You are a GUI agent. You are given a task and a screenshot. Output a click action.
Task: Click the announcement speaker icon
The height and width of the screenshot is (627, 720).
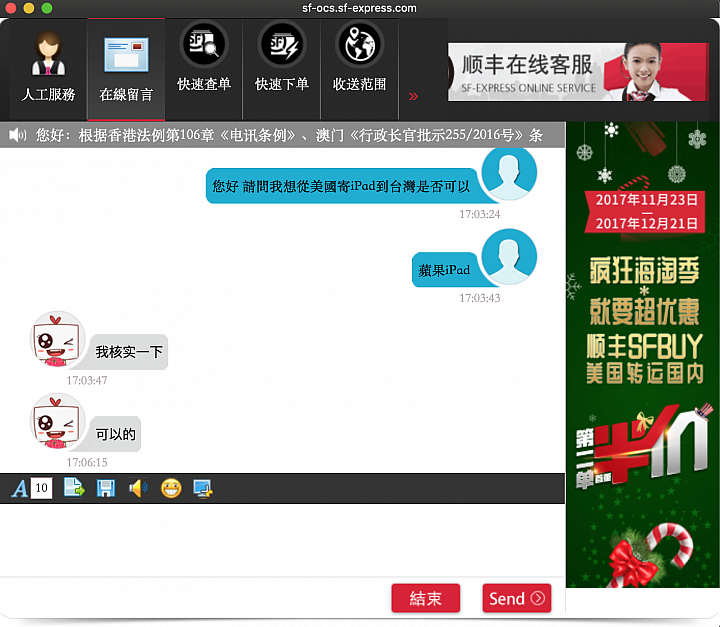[x=17, y=135]
